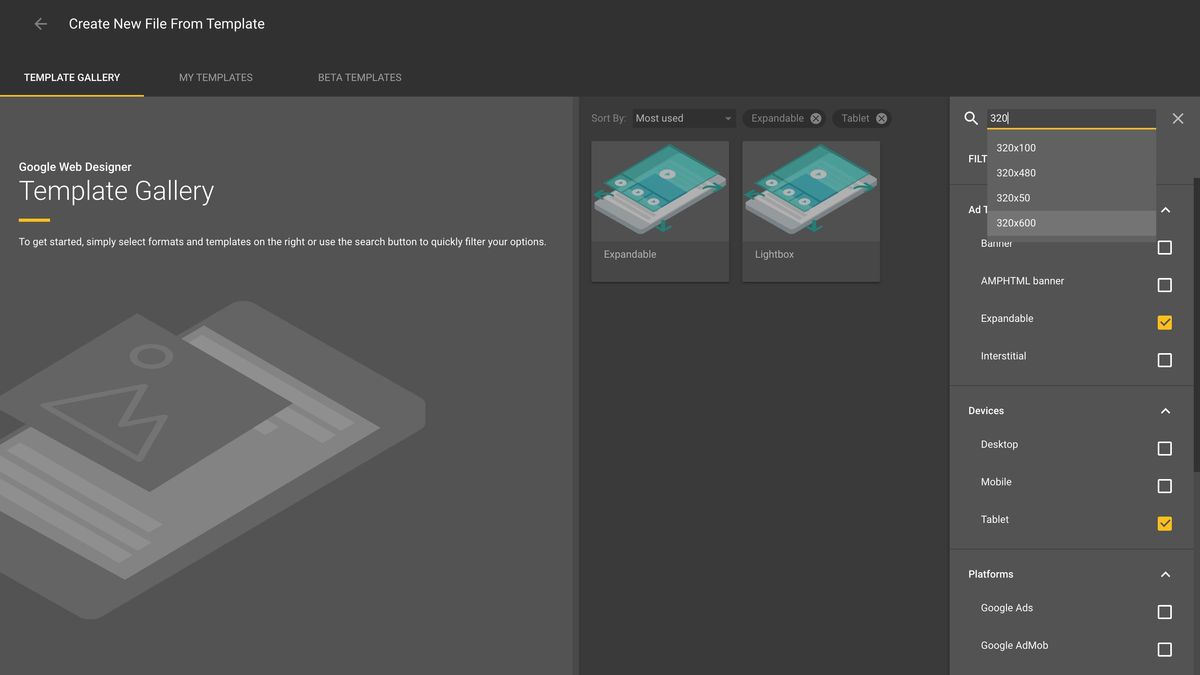Viewport: 1200px width, 675px height.
Task: Remove the Expandable filter chip
Action: (816, 118)
